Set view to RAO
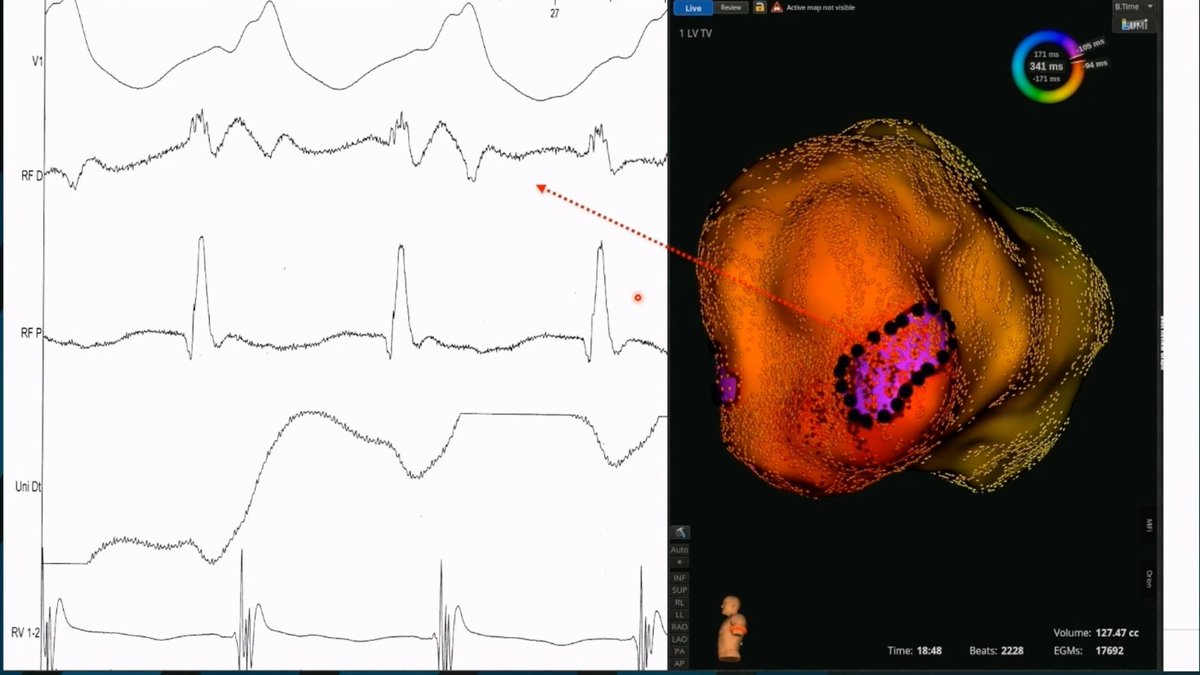 coord(680,627)
